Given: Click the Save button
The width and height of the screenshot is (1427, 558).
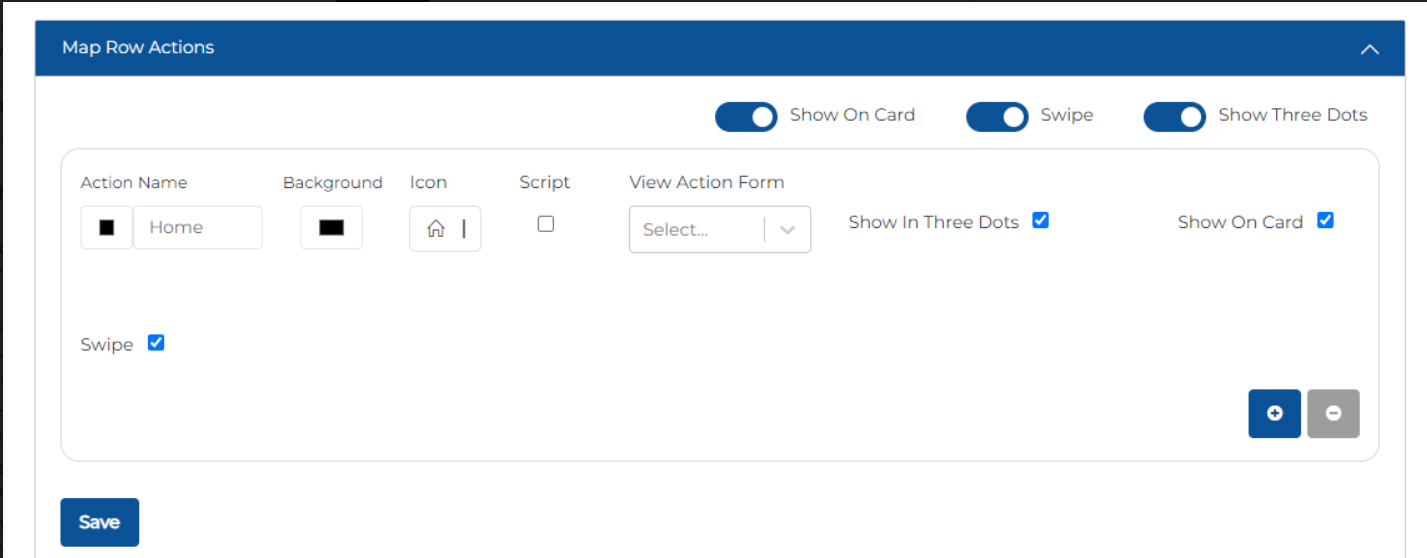Looking at the screenshot, I should [x=99, y=522].
